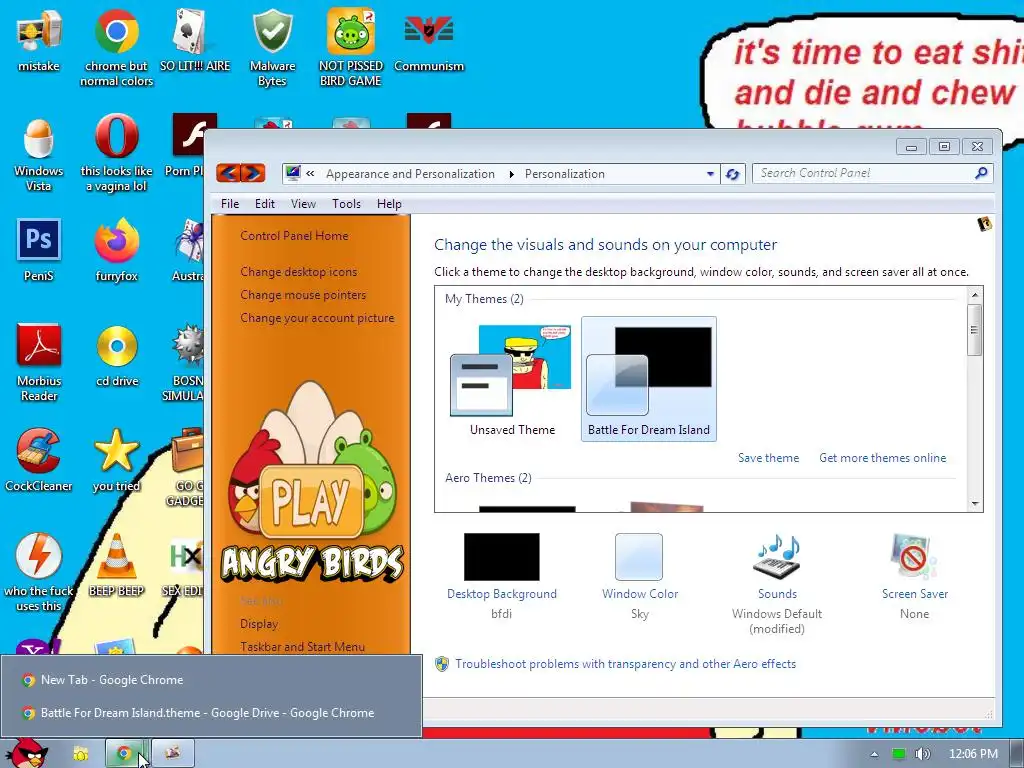Open Control Panel Home link

tap(294, 236)
